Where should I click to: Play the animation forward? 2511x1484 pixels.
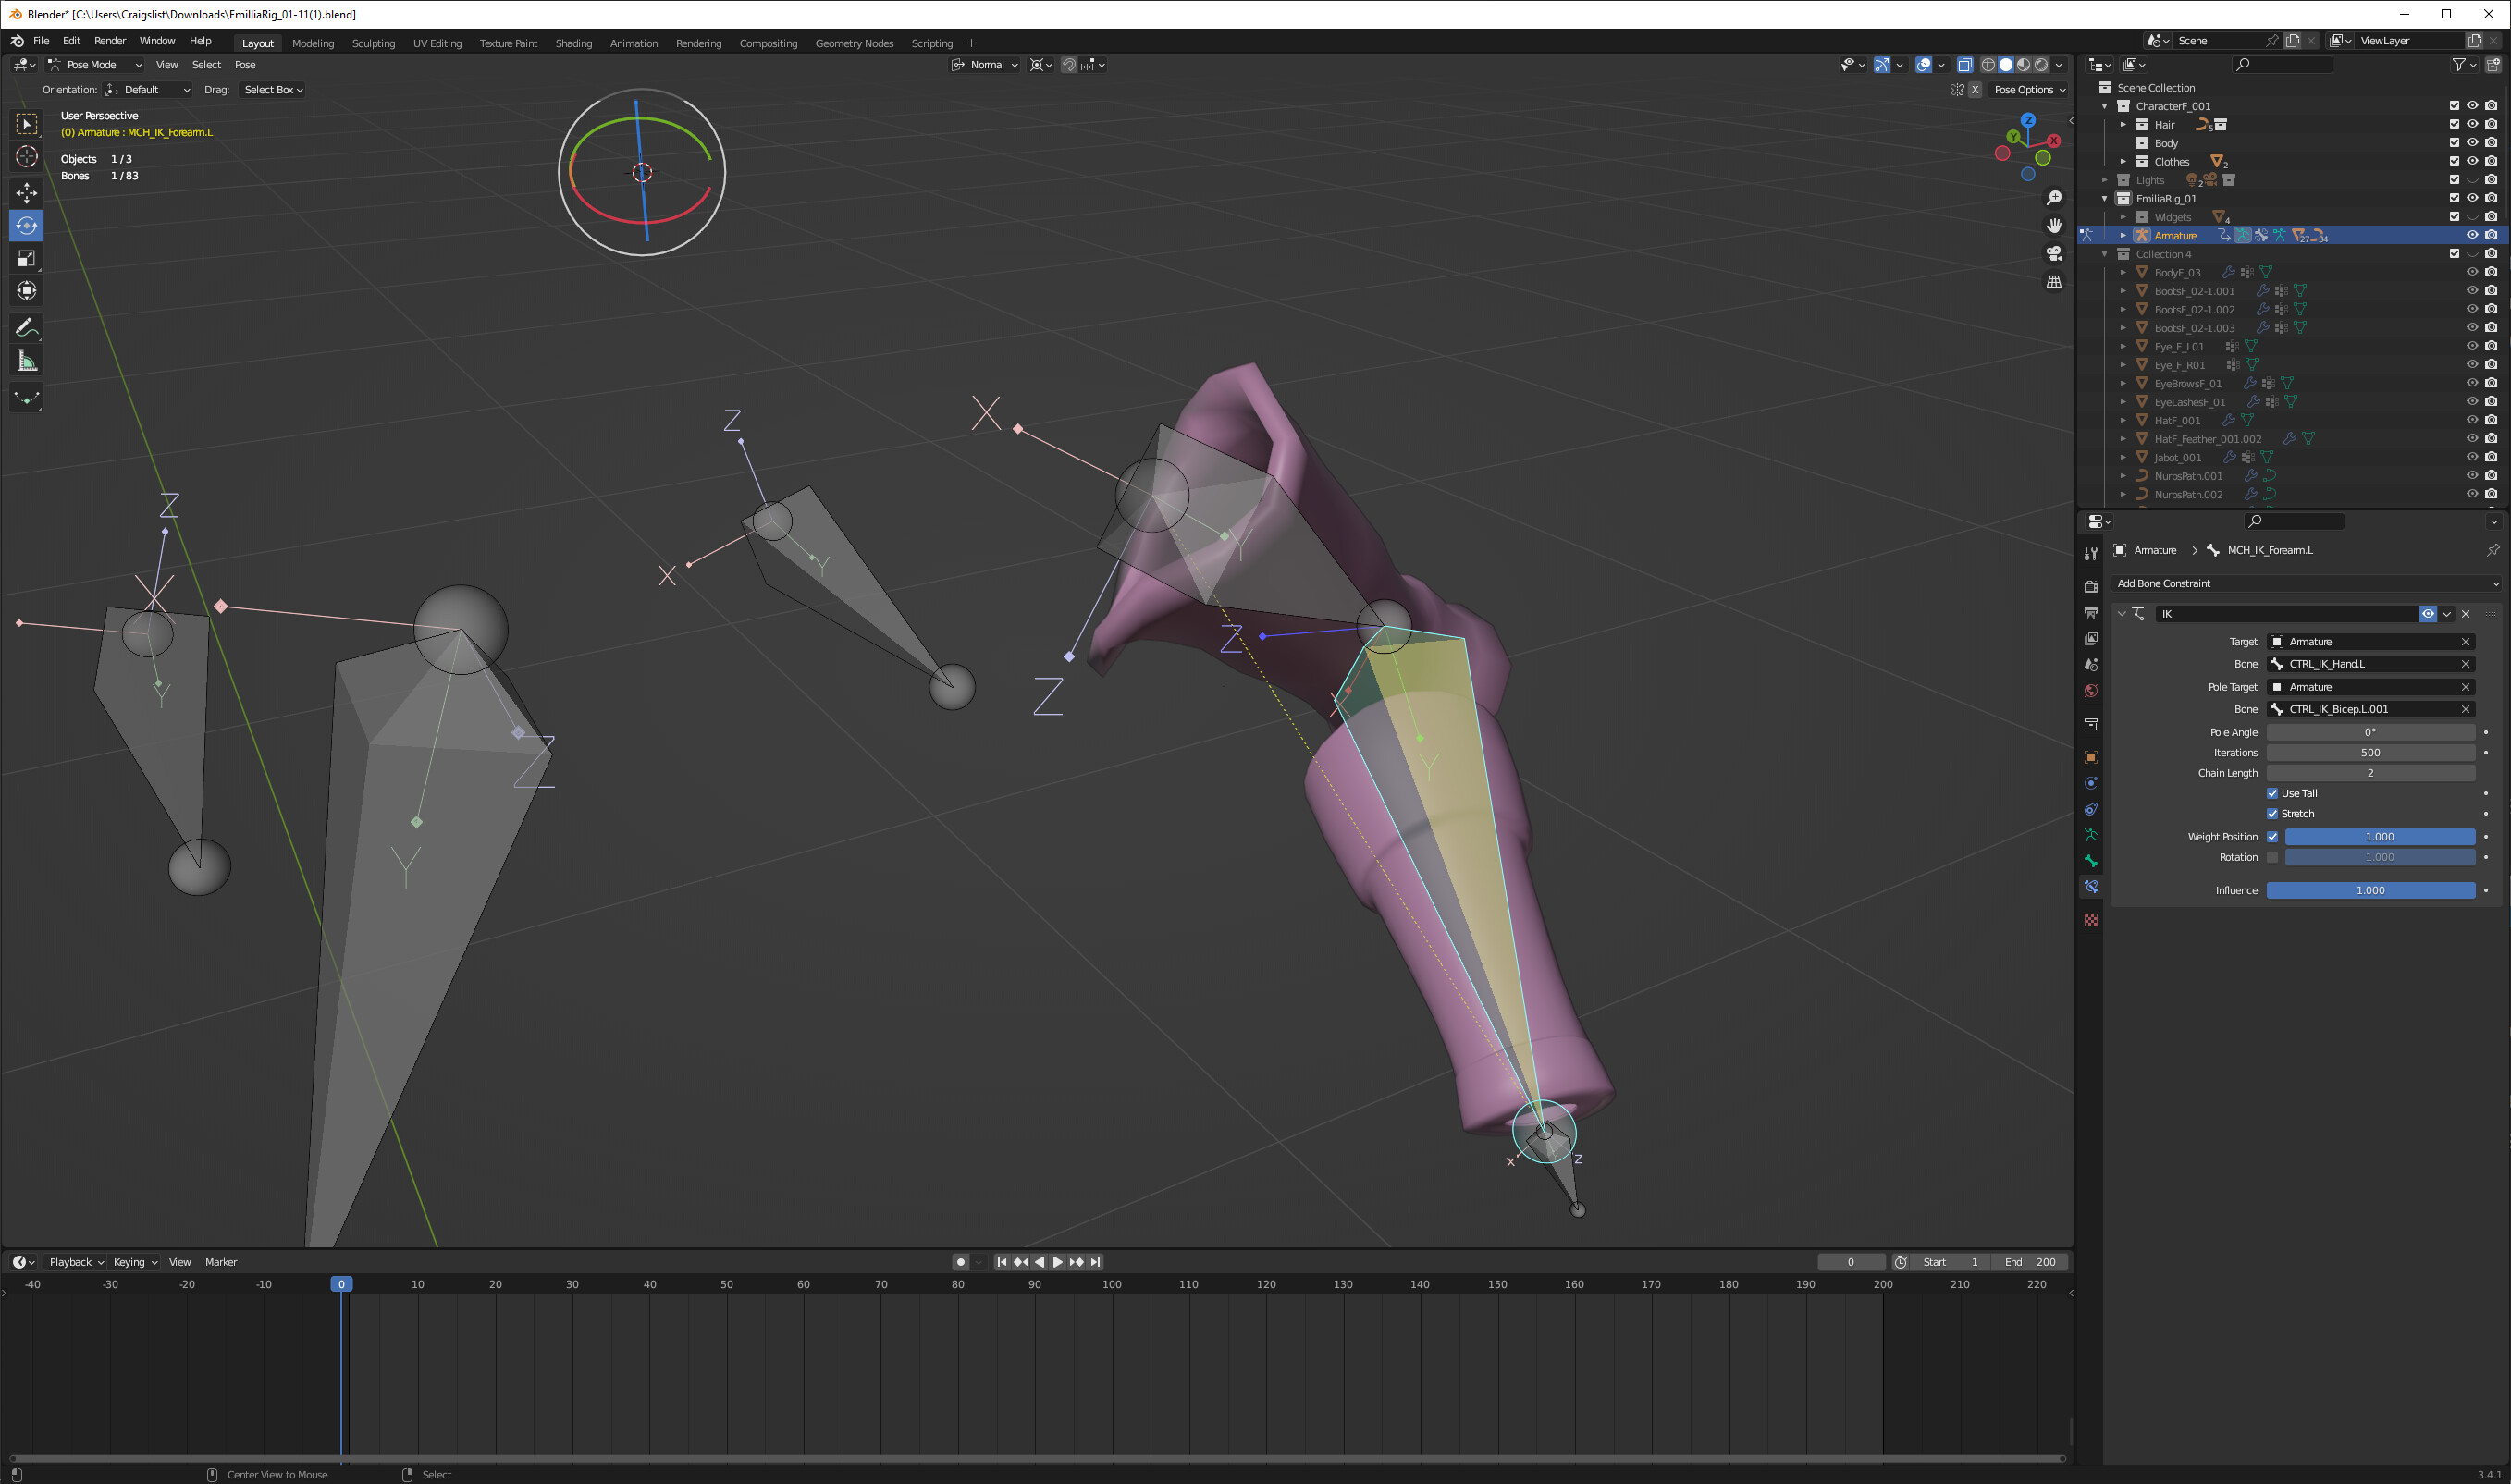1058,1262
